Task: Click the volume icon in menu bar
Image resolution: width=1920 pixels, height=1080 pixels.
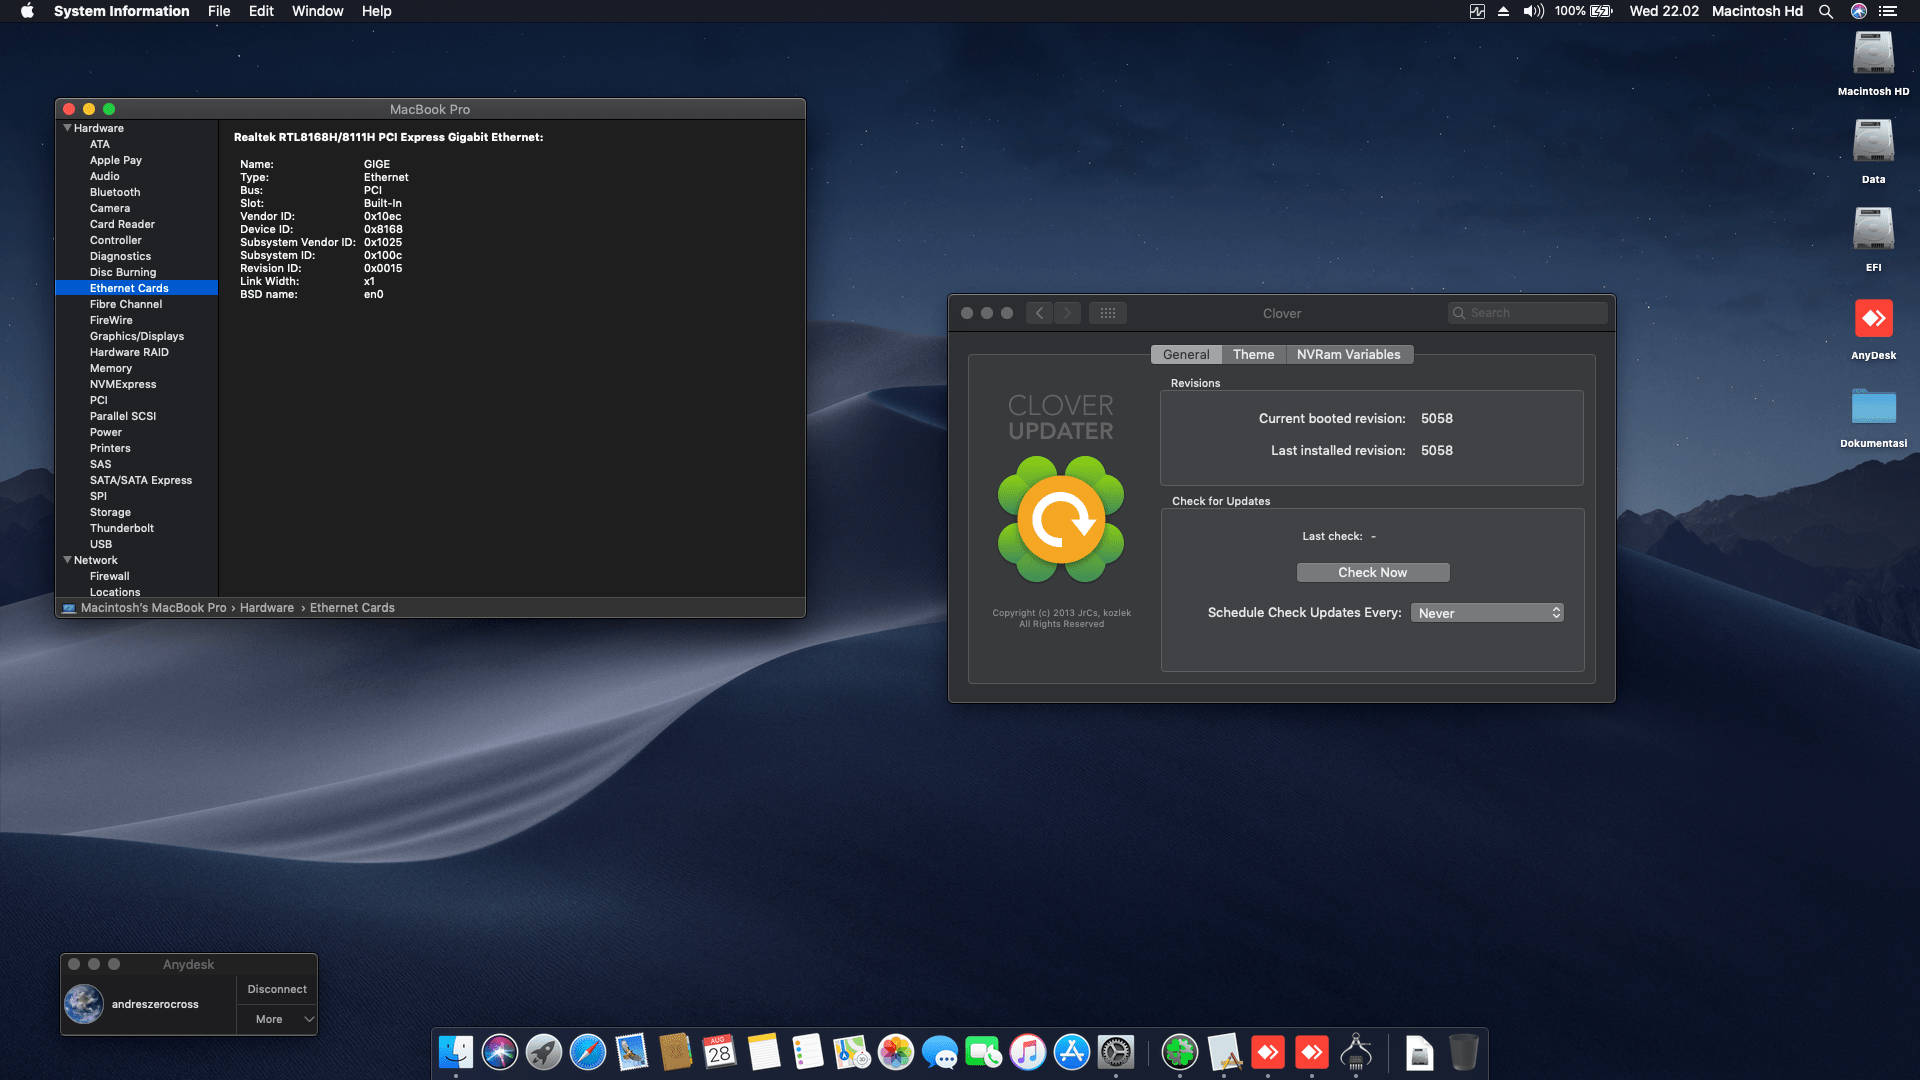Action: point(1533,11)
